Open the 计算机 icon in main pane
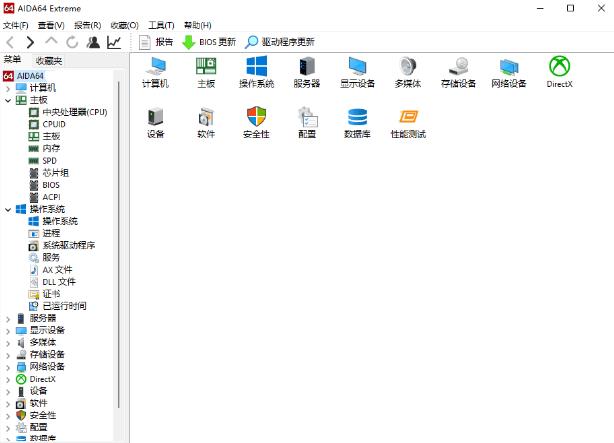The width and height of the screenshot is (614, 443). (155, 72)
